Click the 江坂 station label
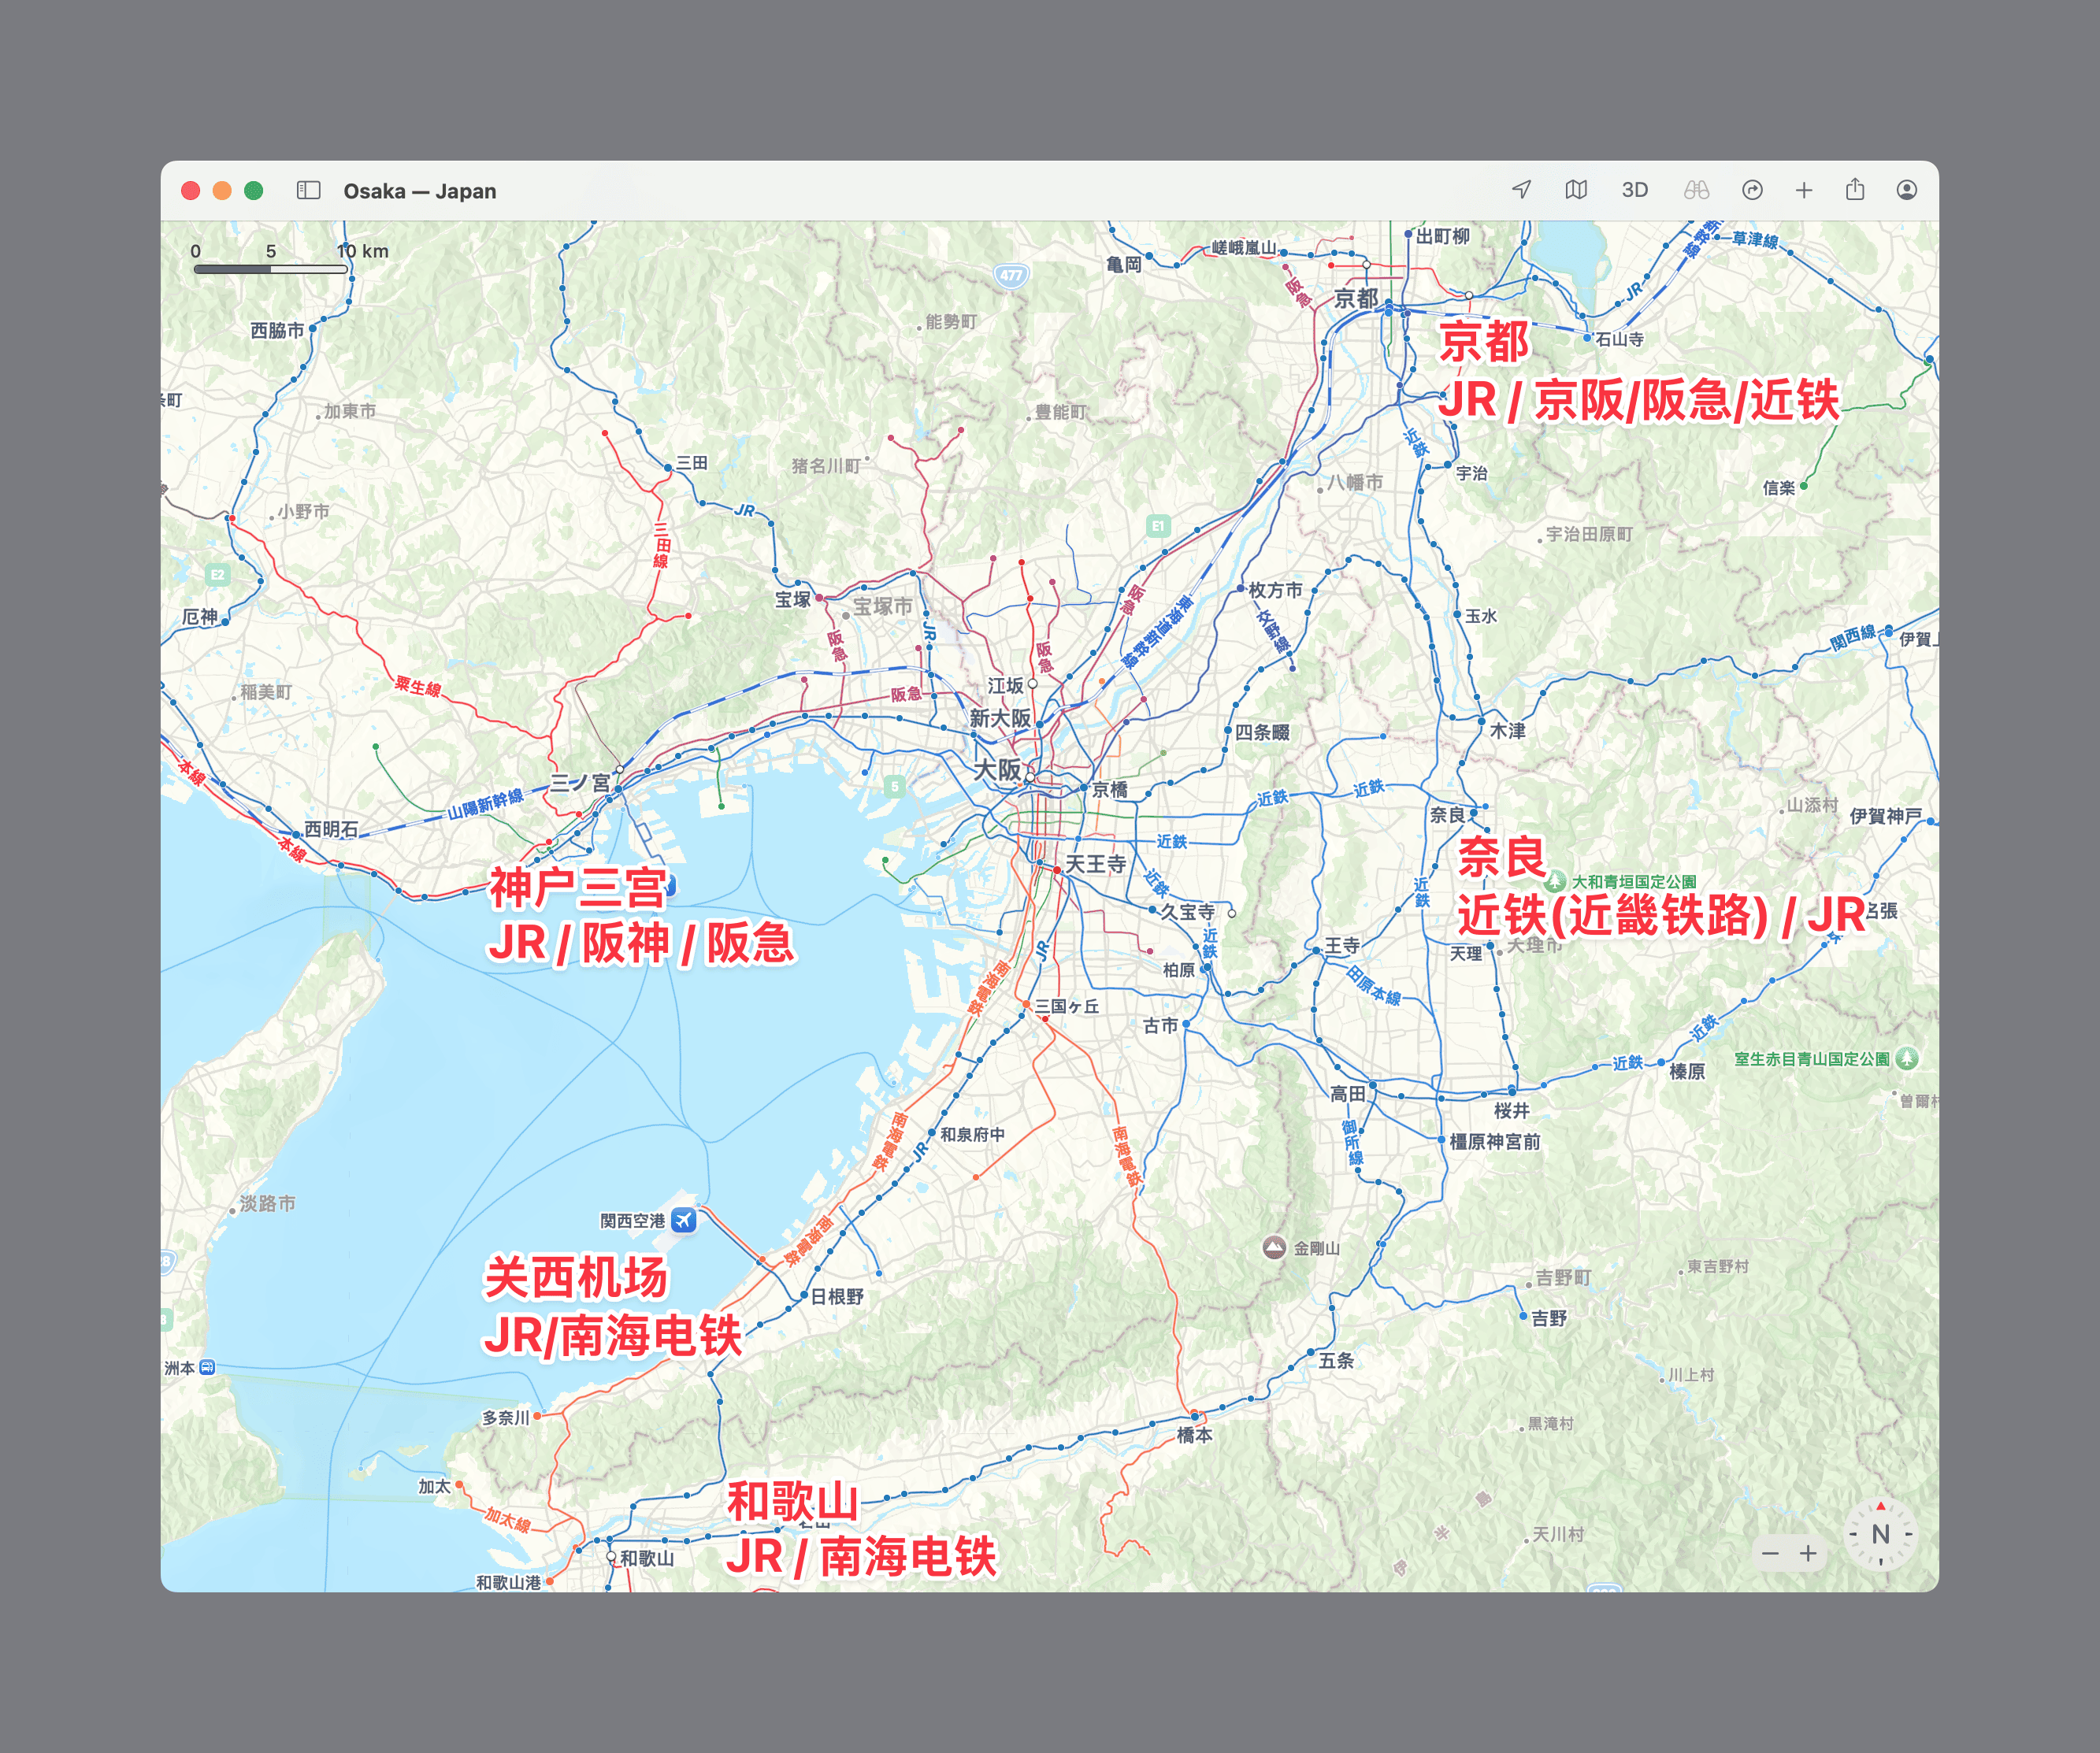The image size is (2100, 1753). (x=1005, y=685)
